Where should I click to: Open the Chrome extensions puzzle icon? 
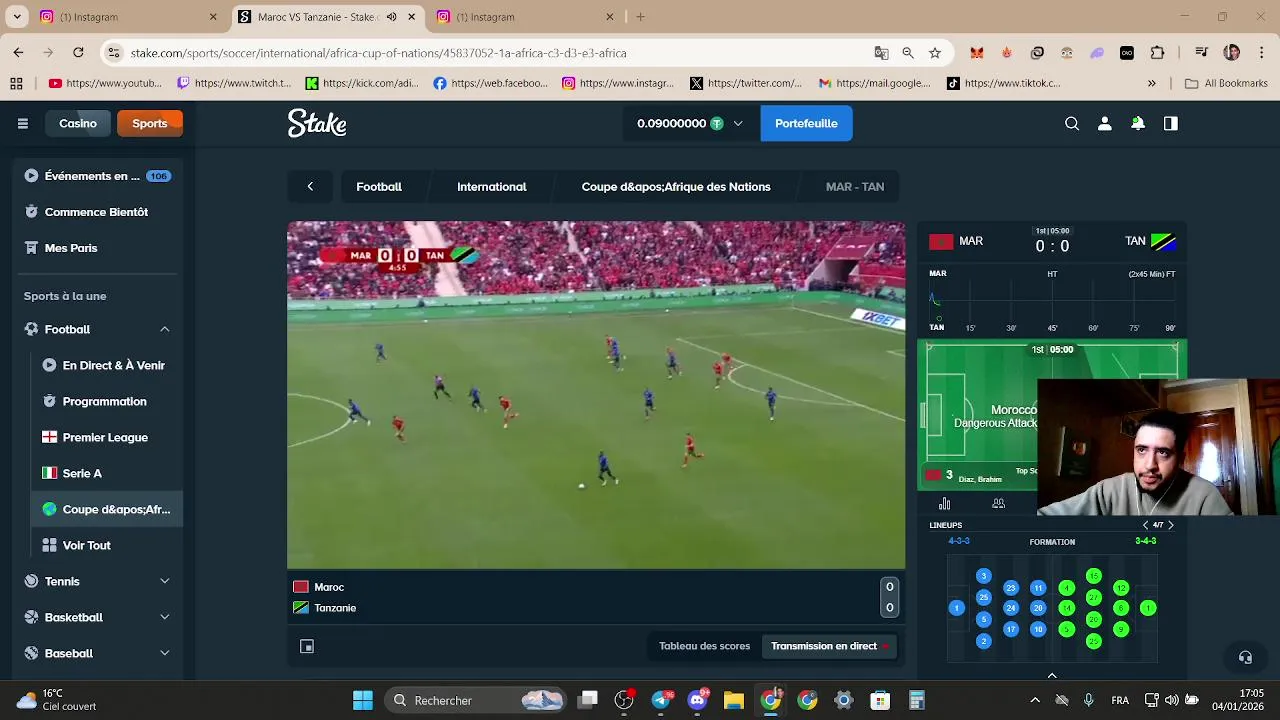tap(1158, 53)
